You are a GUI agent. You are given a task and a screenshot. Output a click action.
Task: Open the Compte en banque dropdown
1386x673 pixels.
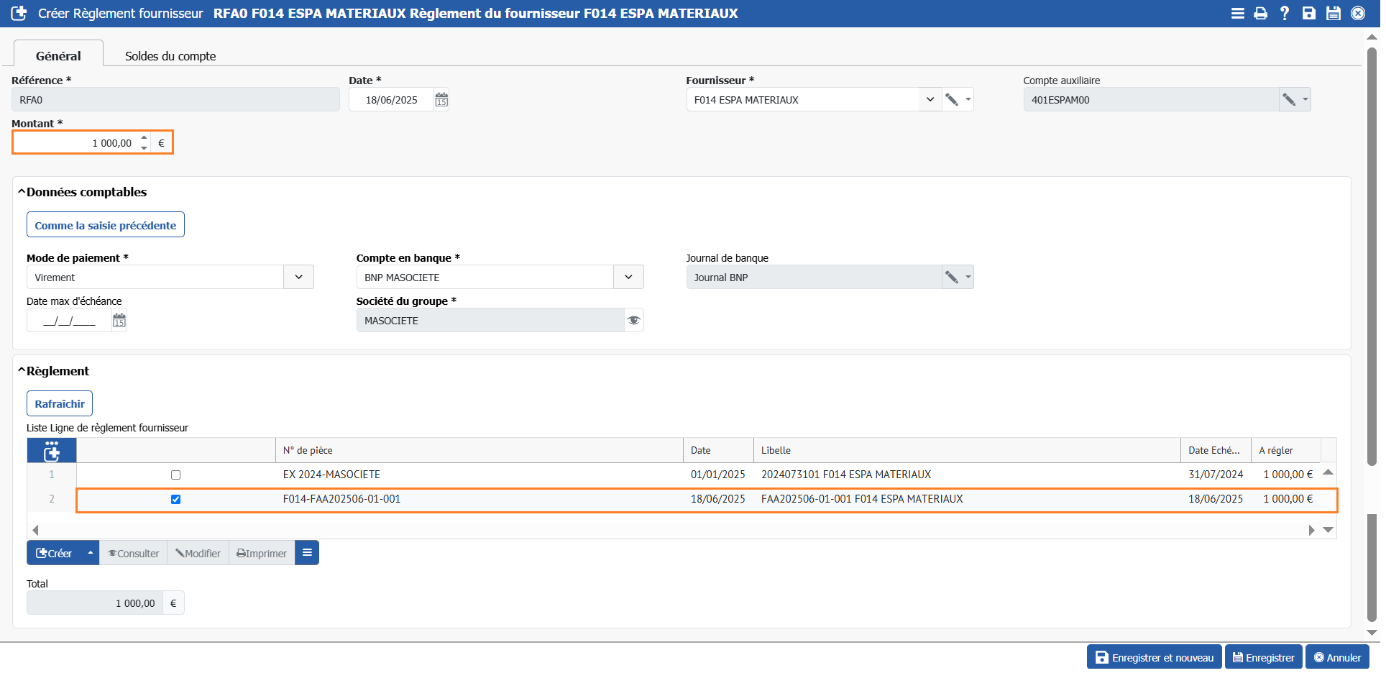tap(627, 277)
